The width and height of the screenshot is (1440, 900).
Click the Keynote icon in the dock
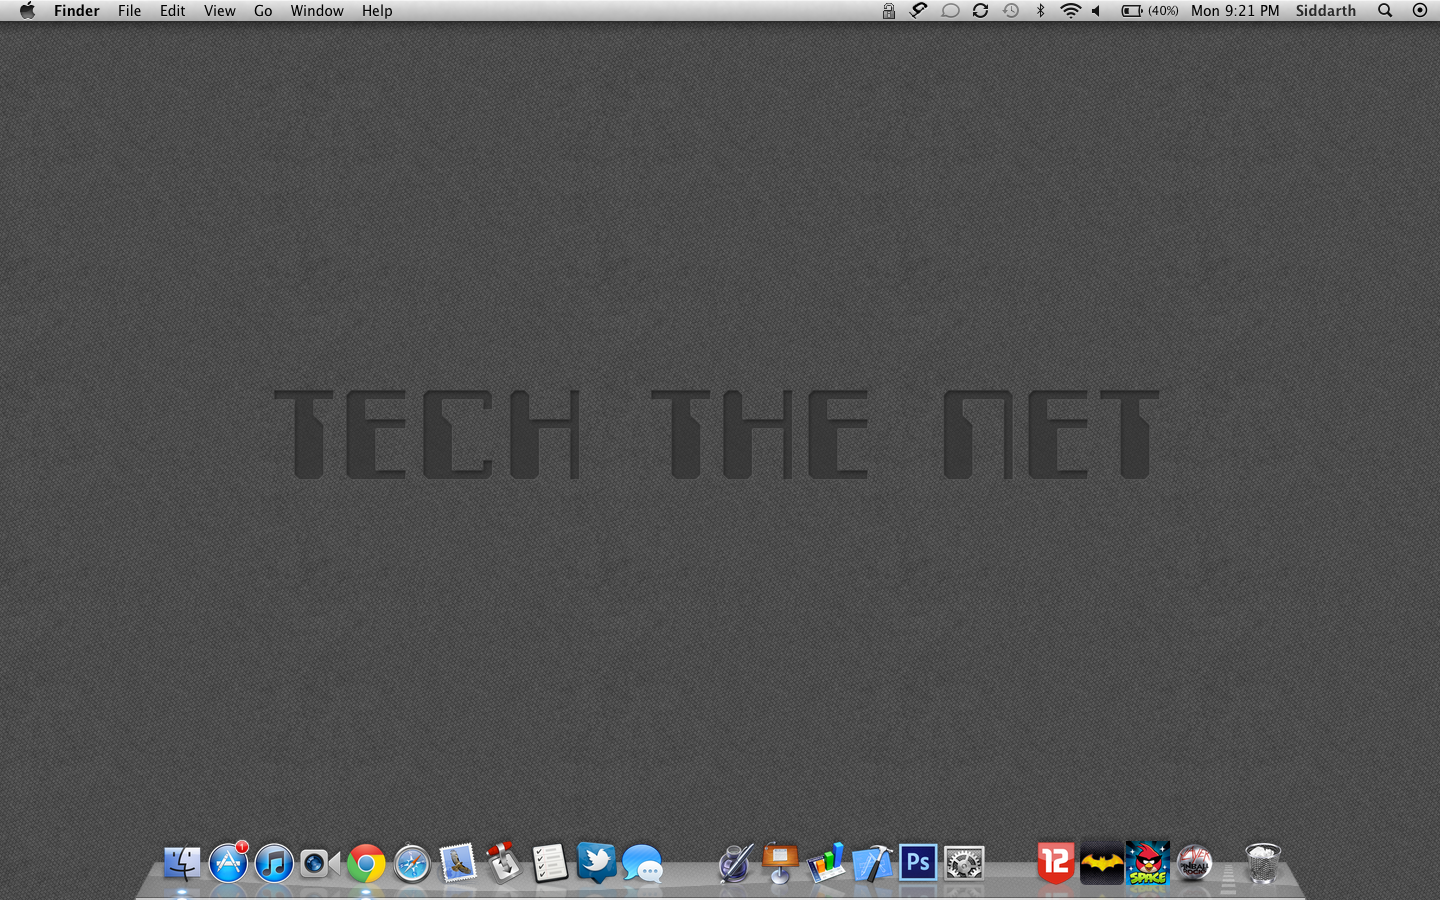780,862
